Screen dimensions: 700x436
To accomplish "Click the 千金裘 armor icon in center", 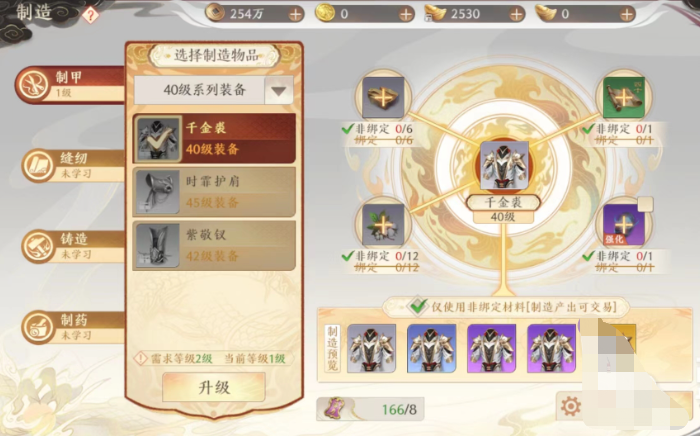I will point(504,166).
